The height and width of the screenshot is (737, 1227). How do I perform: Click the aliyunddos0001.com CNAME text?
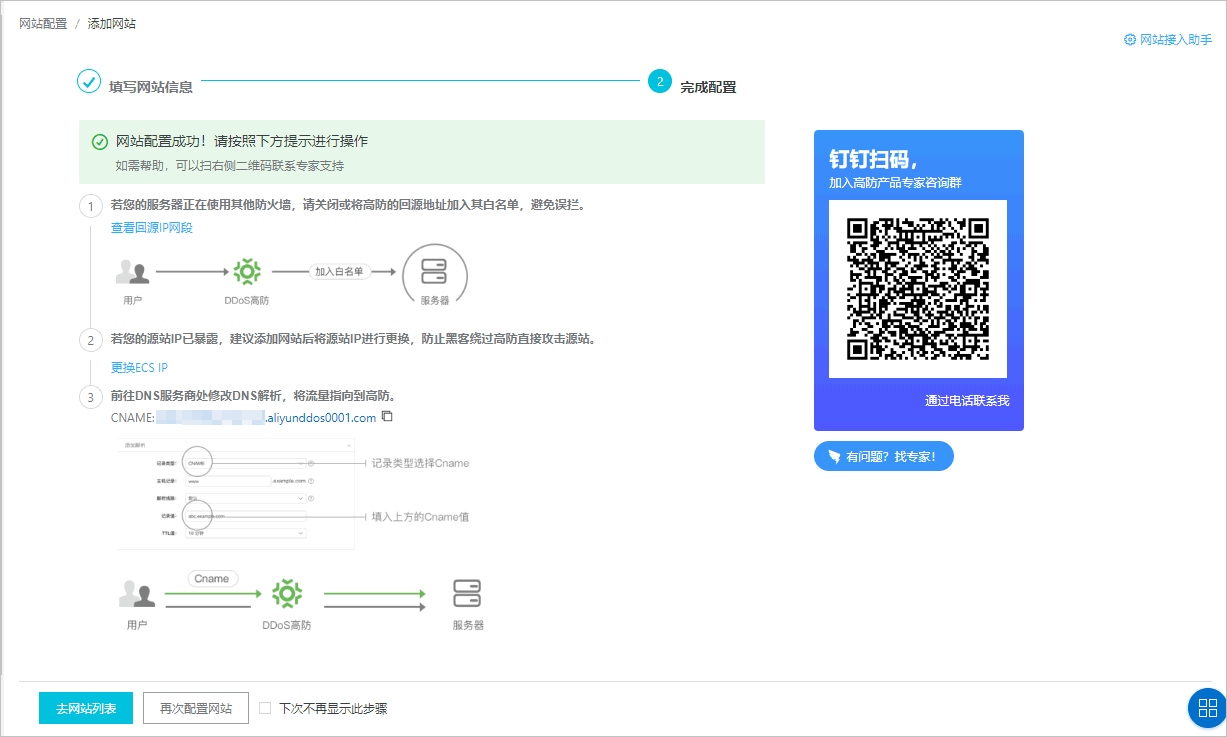pos(320,418)
